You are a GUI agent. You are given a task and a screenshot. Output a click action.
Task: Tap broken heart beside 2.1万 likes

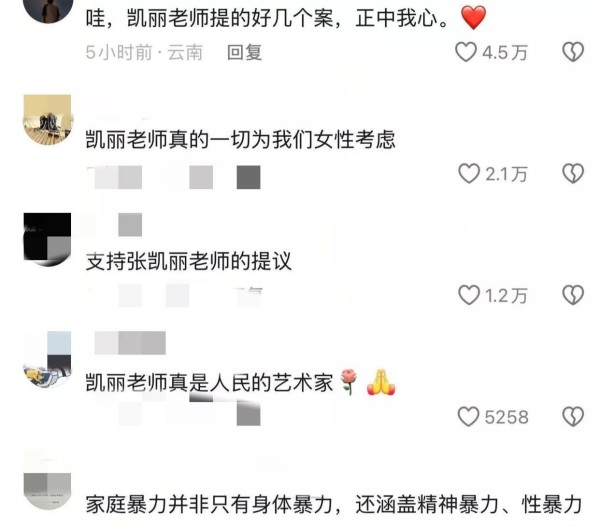[573, 173]
